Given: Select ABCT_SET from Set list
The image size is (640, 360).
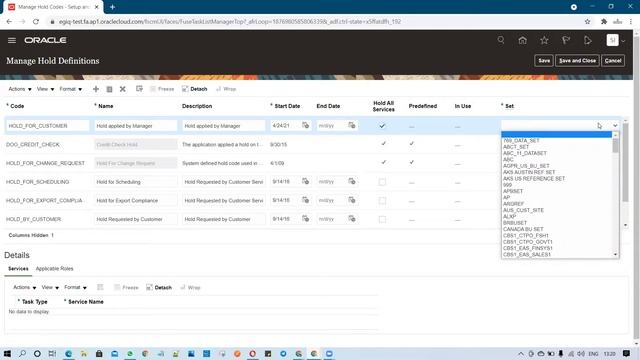Looking at the screenshot, I should [516, 147].
